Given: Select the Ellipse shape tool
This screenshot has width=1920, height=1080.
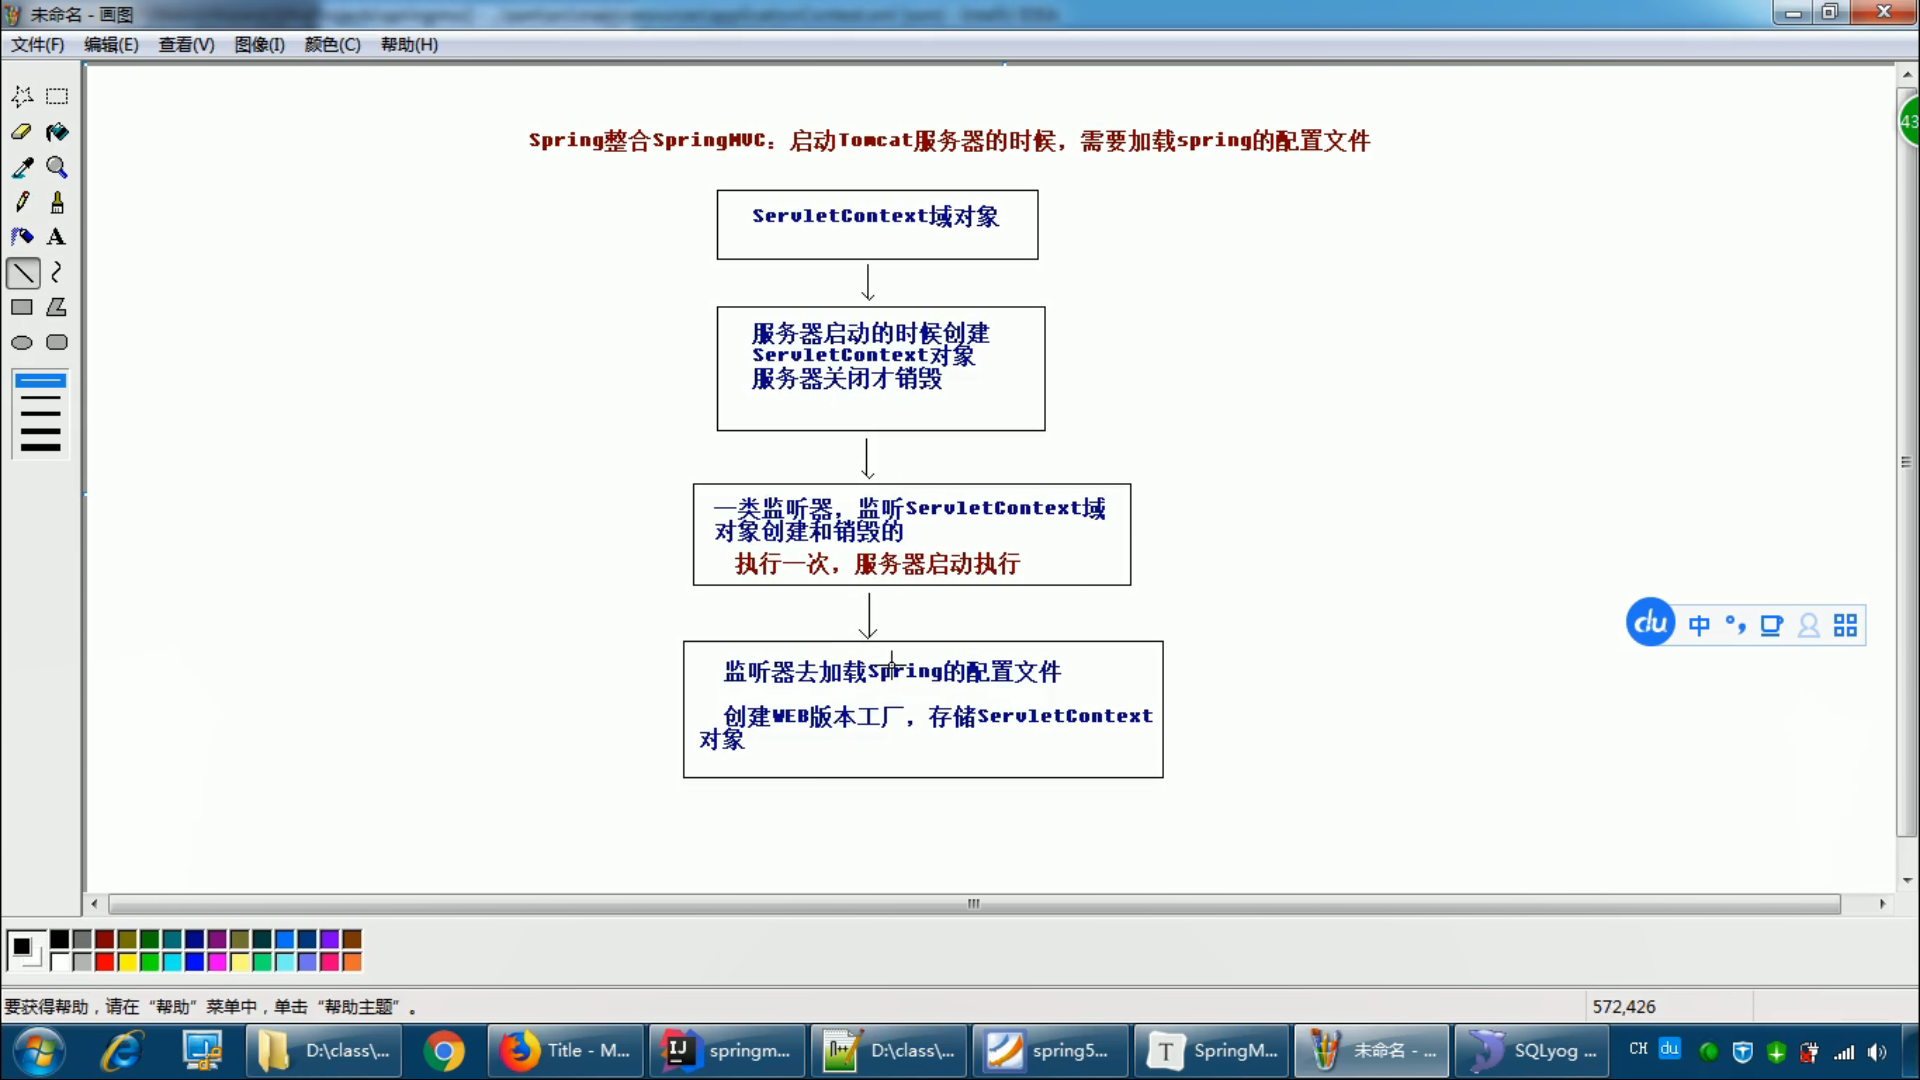Looking at the screenshot, I should coord(22,342).
